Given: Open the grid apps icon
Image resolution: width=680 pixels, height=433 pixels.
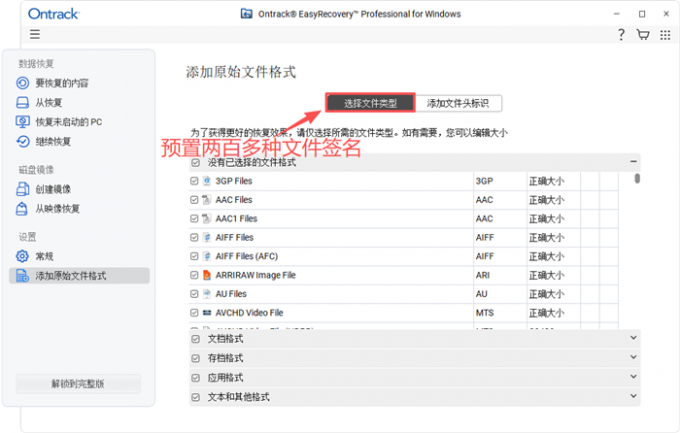Looking at the screenshot, I should click(x=665, y=35).
